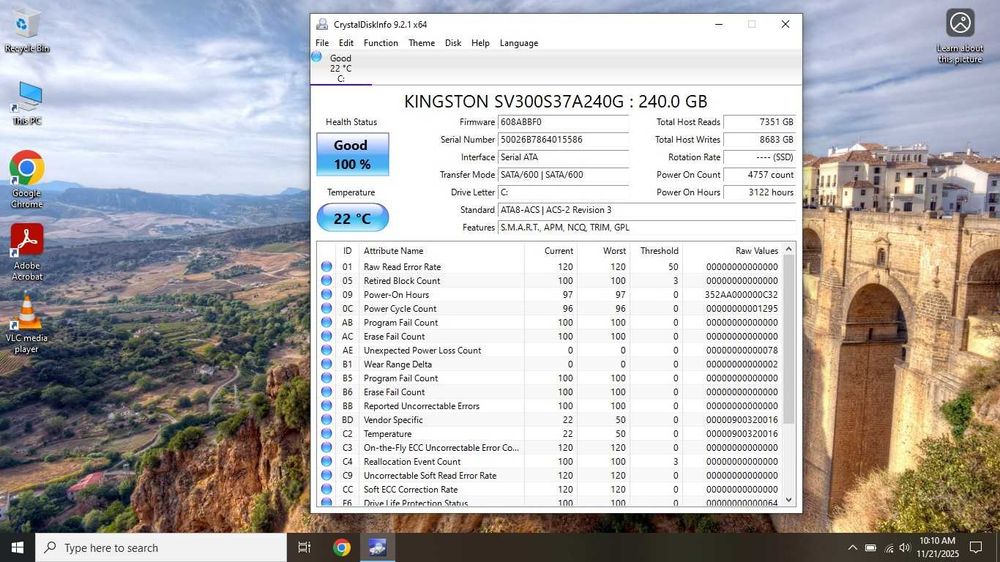Open Task View from the taskbar
Screen dimensions: 1000x562
(304, 547)
